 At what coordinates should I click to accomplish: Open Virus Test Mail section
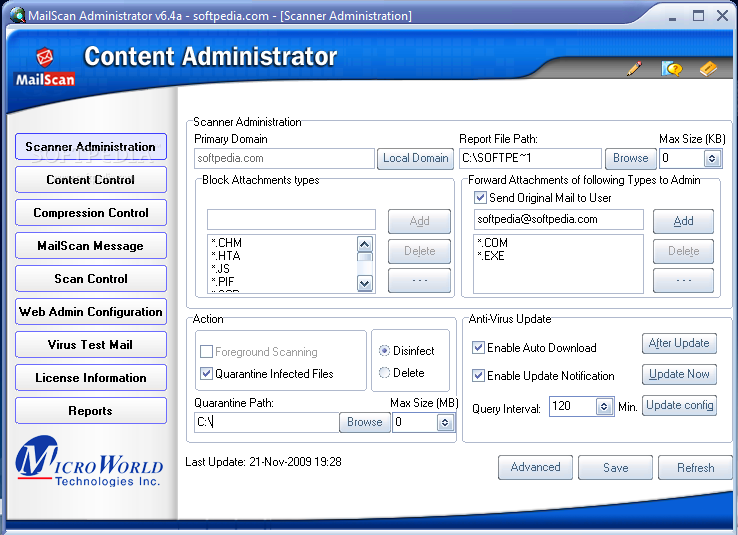(91, 344)
